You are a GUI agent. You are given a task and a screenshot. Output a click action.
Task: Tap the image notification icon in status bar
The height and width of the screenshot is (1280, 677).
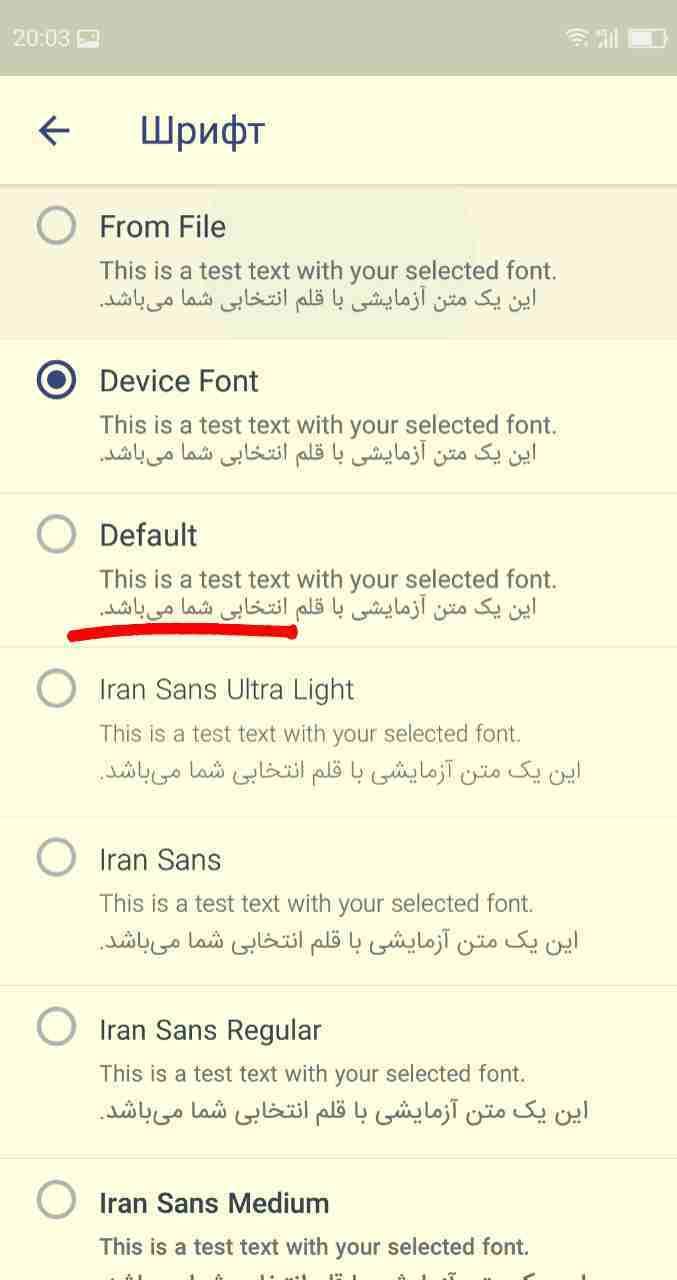[x=88, y=39]
